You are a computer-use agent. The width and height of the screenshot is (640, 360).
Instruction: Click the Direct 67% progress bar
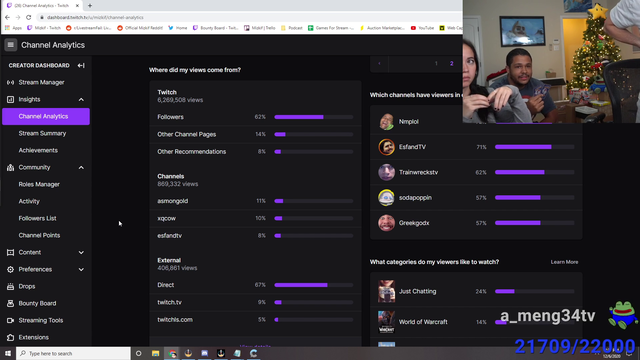tap(313, 285)
